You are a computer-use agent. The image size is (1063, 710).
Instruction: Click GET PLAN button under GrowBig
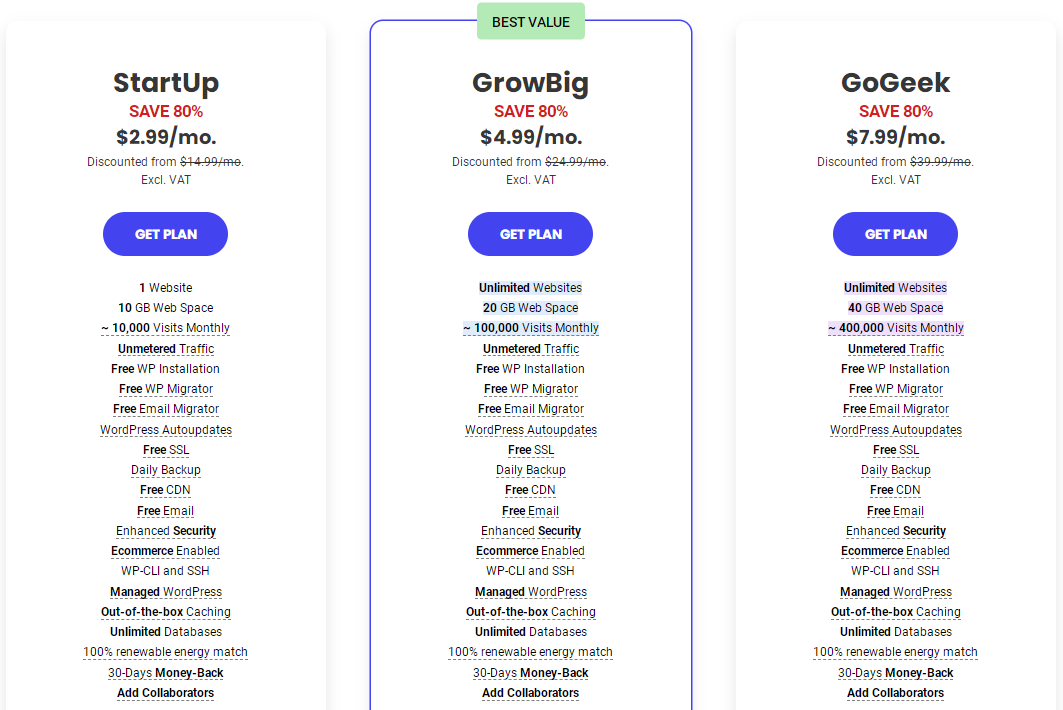coord(530,234)
